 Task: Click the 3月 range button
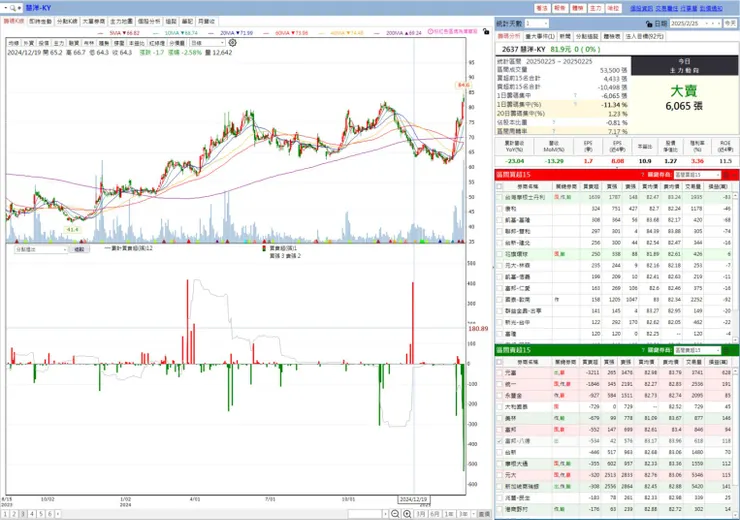coord(420,514)
